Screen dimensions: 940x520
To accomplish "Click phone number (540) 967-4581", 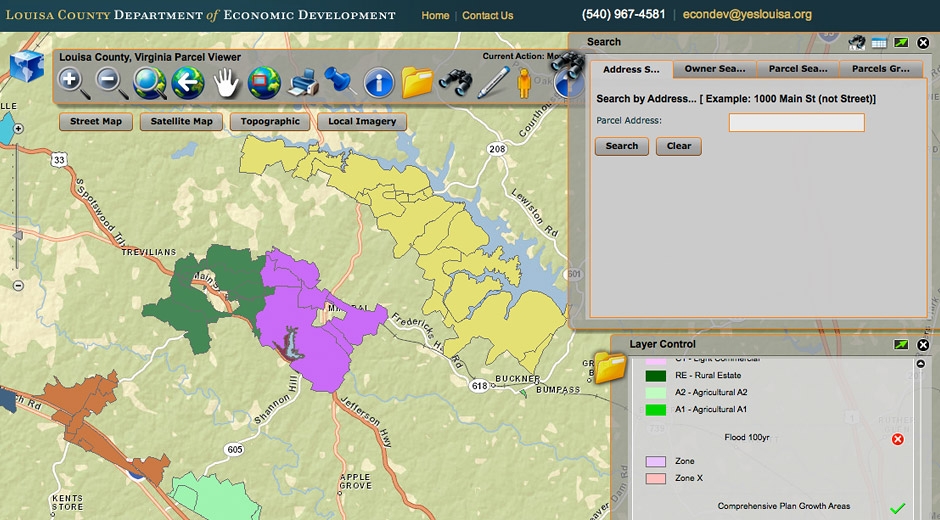I will (623, 14).
